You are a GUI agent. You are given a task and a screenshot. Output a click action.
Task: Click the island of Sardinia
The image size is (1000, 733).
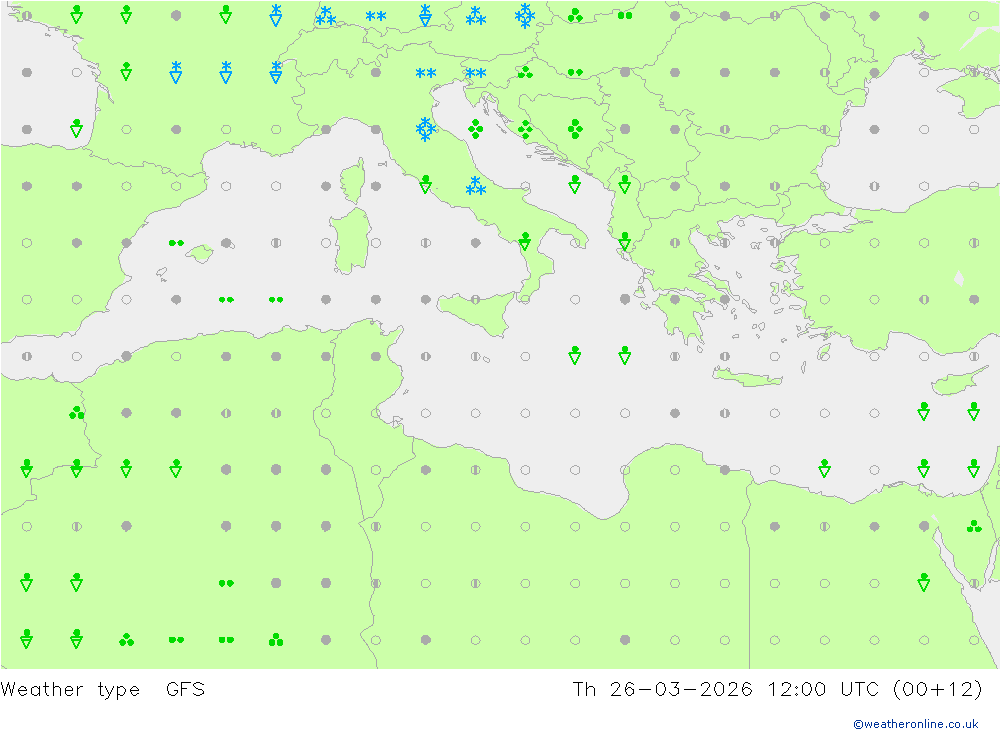(351, 241)
